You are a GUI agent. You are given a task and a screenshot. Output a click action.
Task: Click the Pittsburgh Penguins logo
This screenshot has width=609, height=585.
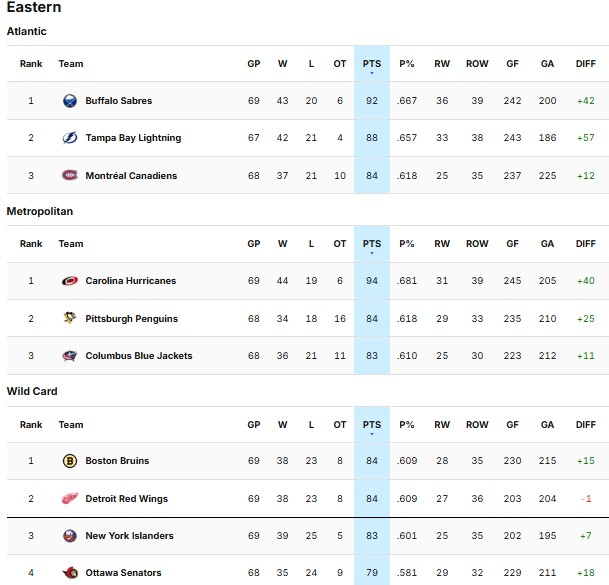click(70, 318)
